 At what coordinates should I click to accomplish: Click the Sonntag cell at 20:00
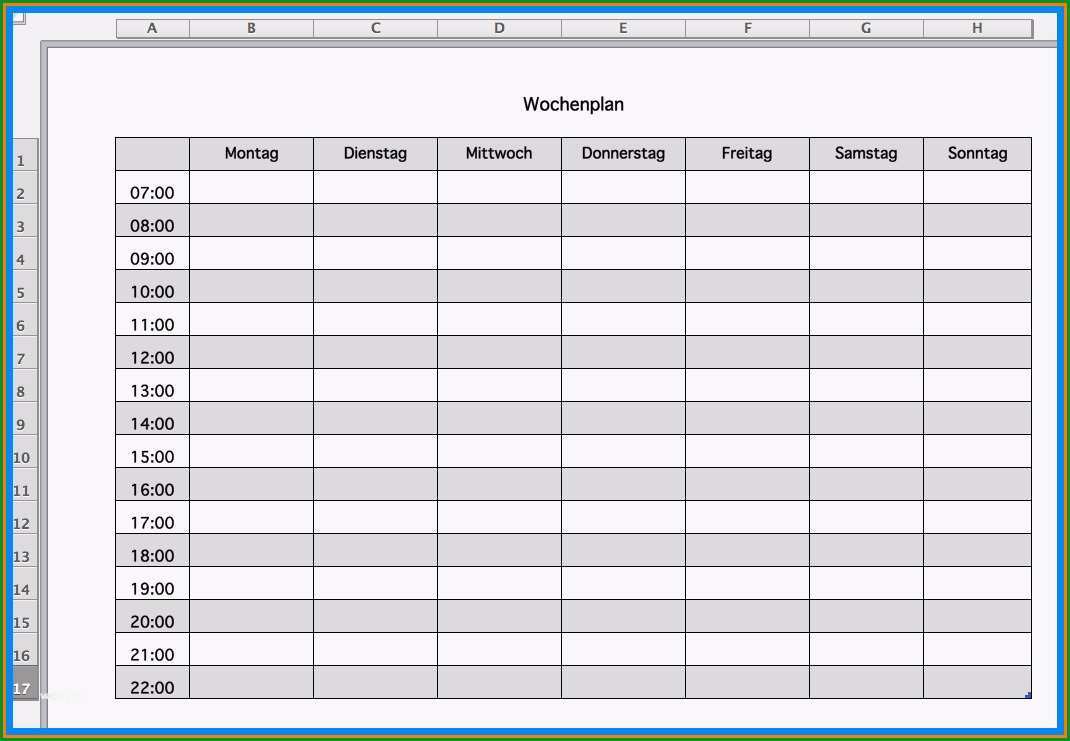click(977, 616)
